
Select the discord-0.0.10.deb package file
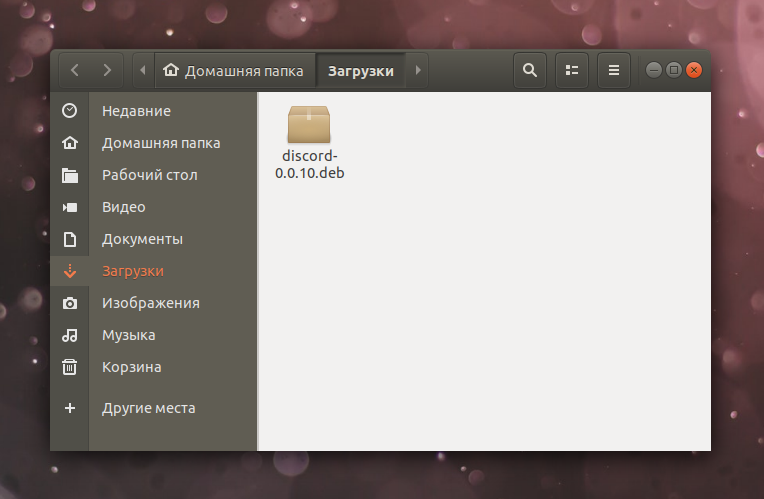(309, 143)
